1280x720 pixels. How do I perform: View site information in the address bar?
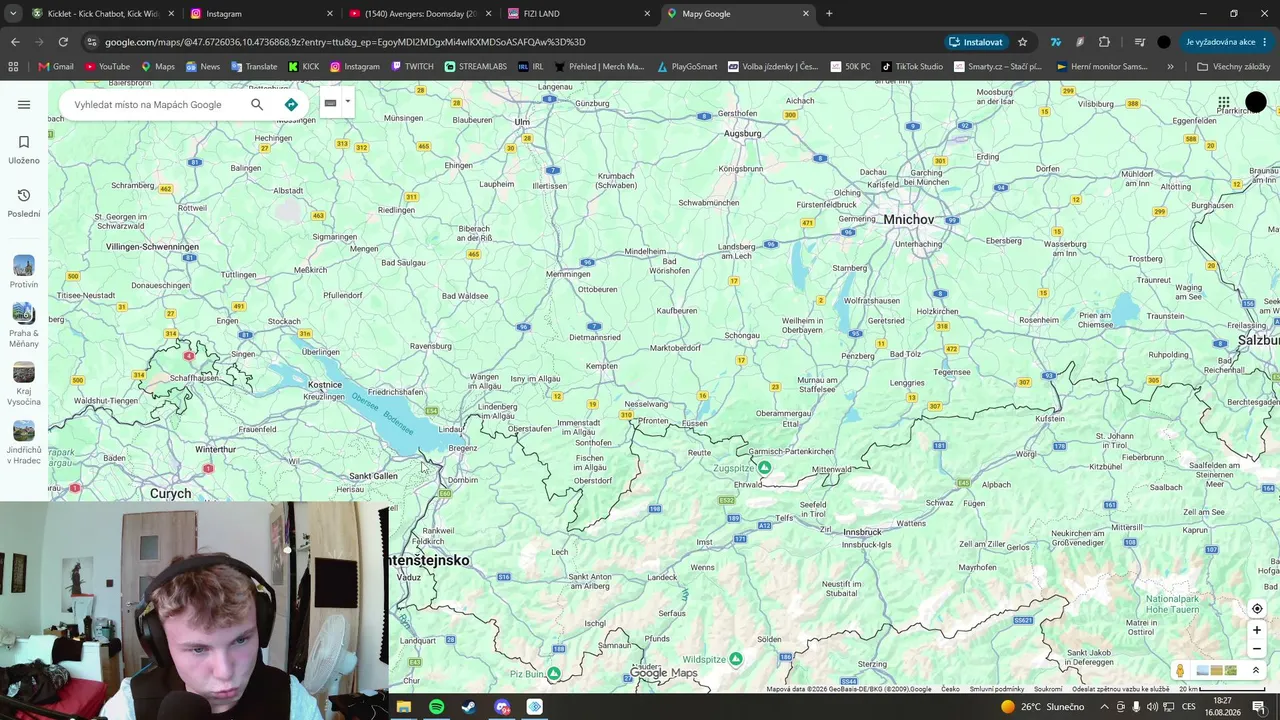click(x=92, y=42)
